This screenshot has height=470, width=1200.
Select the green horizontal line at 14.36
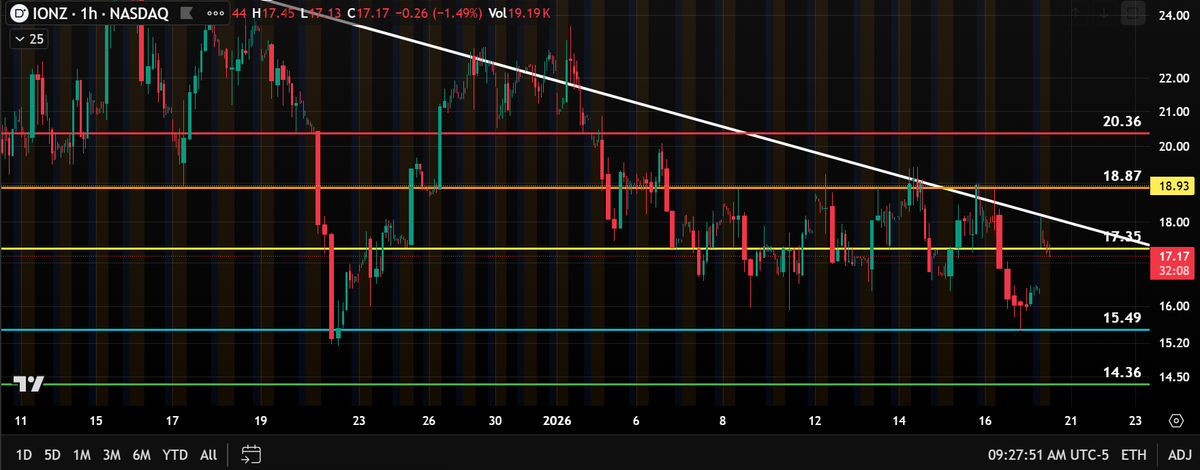575,384
